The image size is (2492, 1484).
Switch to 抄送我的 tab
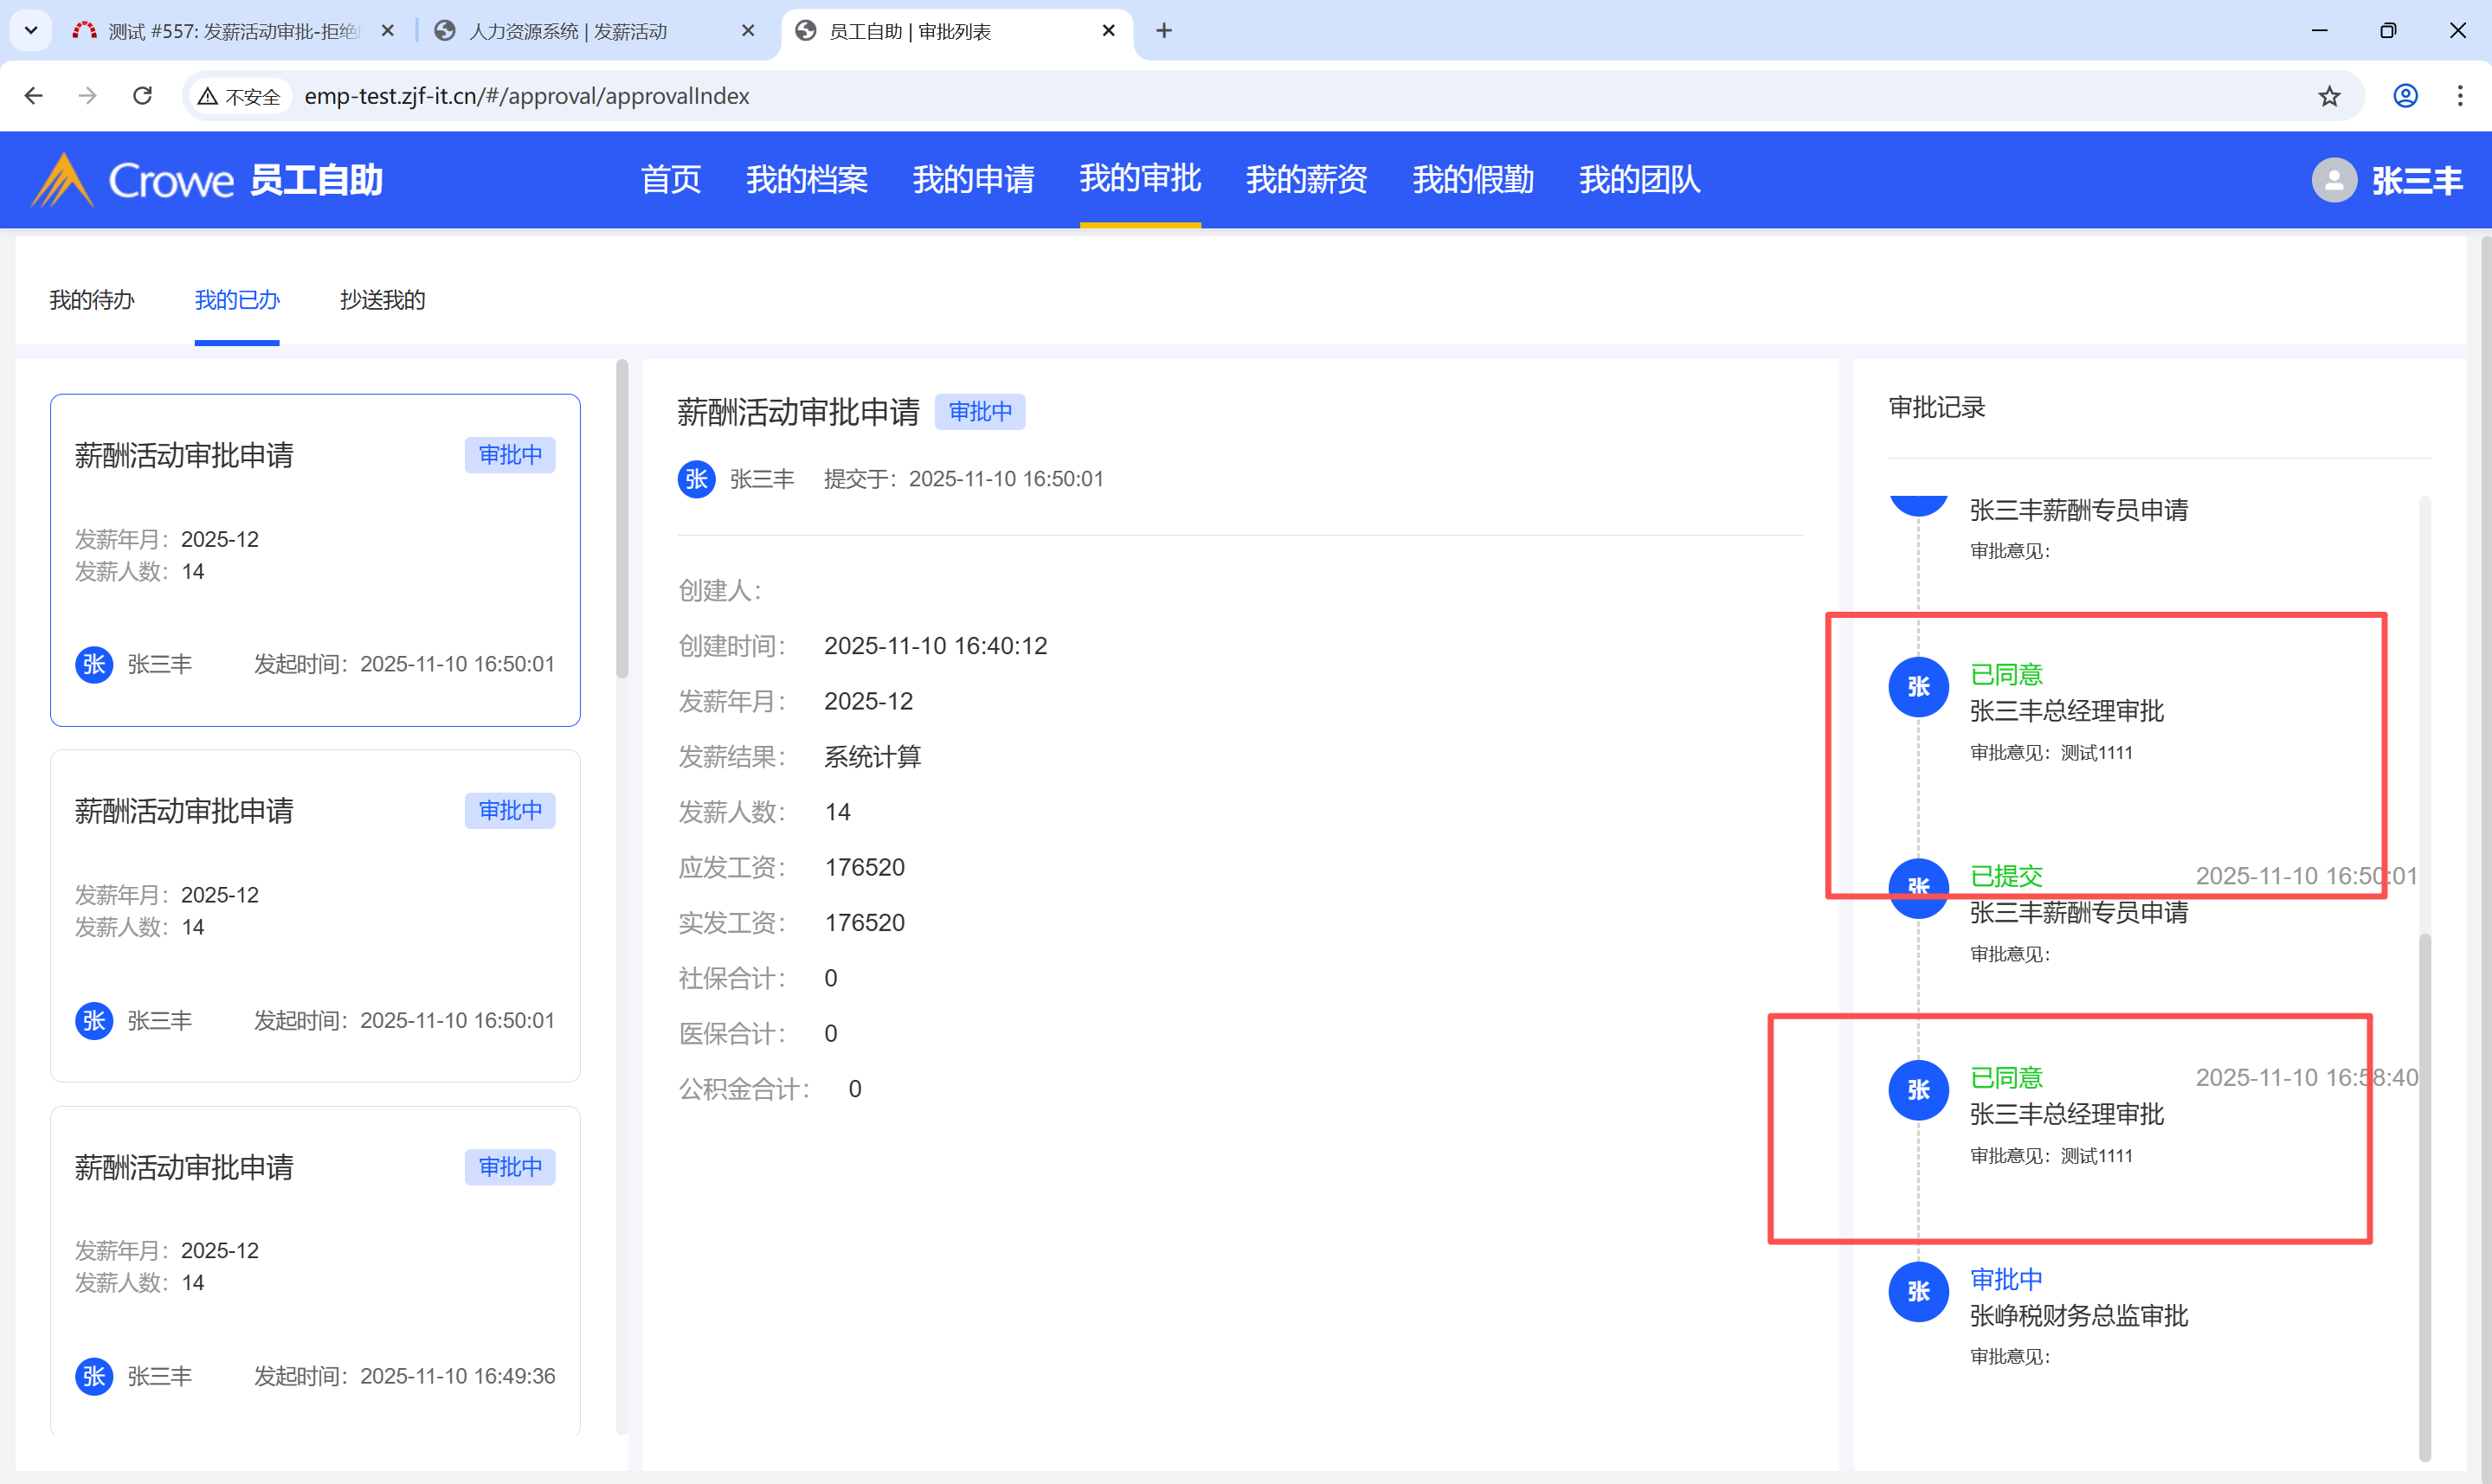pyautogui.click(x=382, y=300)
